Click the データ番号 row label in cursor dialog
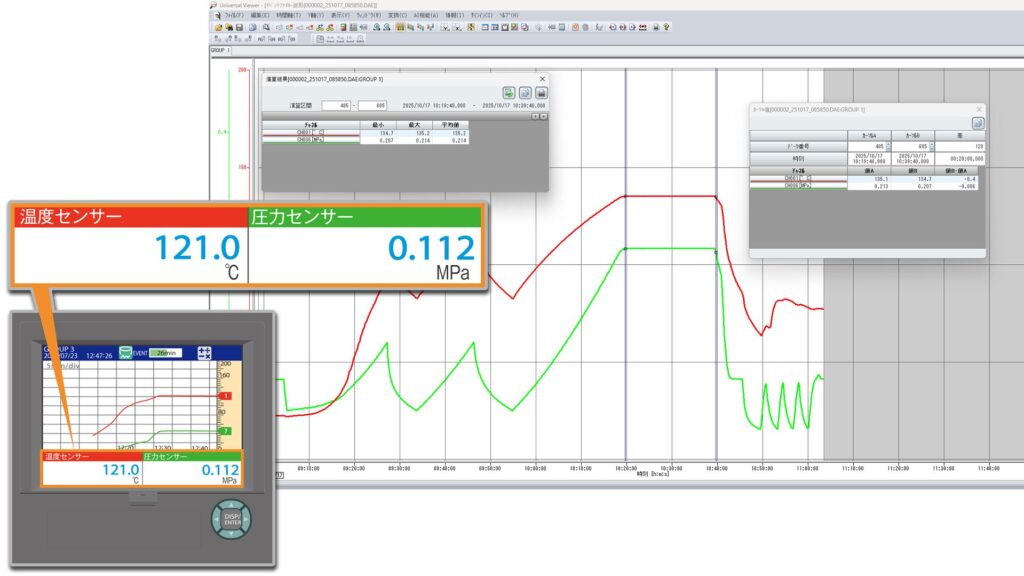 point(798,146)
